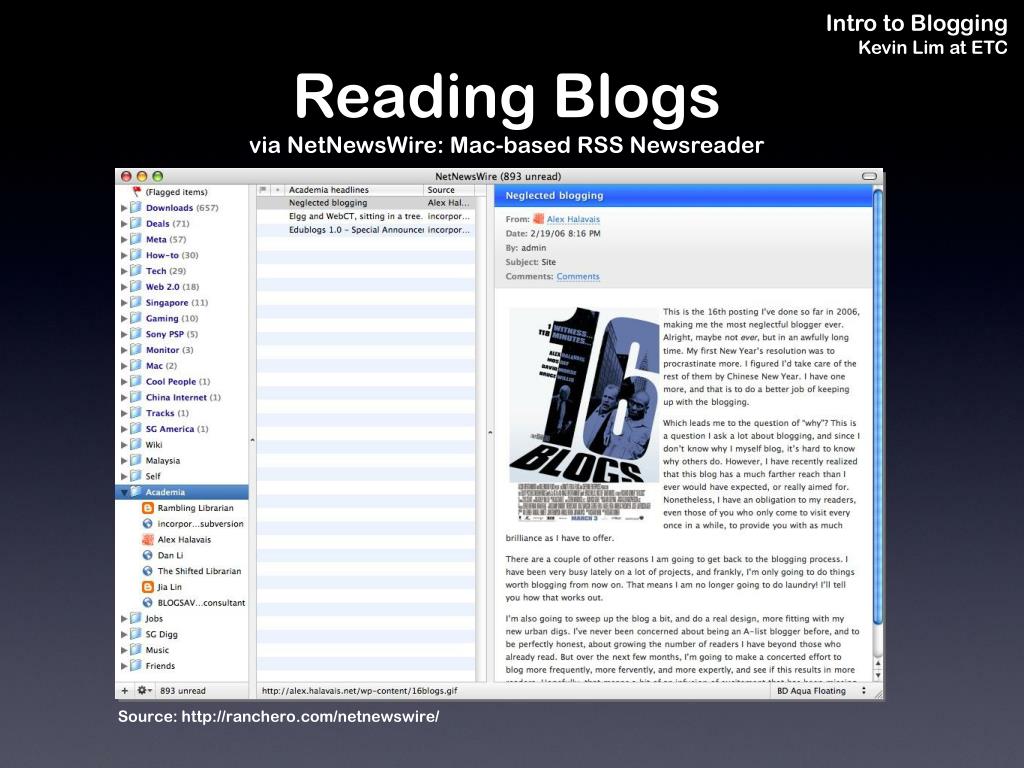Click the favicon next to From Alex Halavais
This screenshot has height=768, width=1024.
tap(539, 219)
